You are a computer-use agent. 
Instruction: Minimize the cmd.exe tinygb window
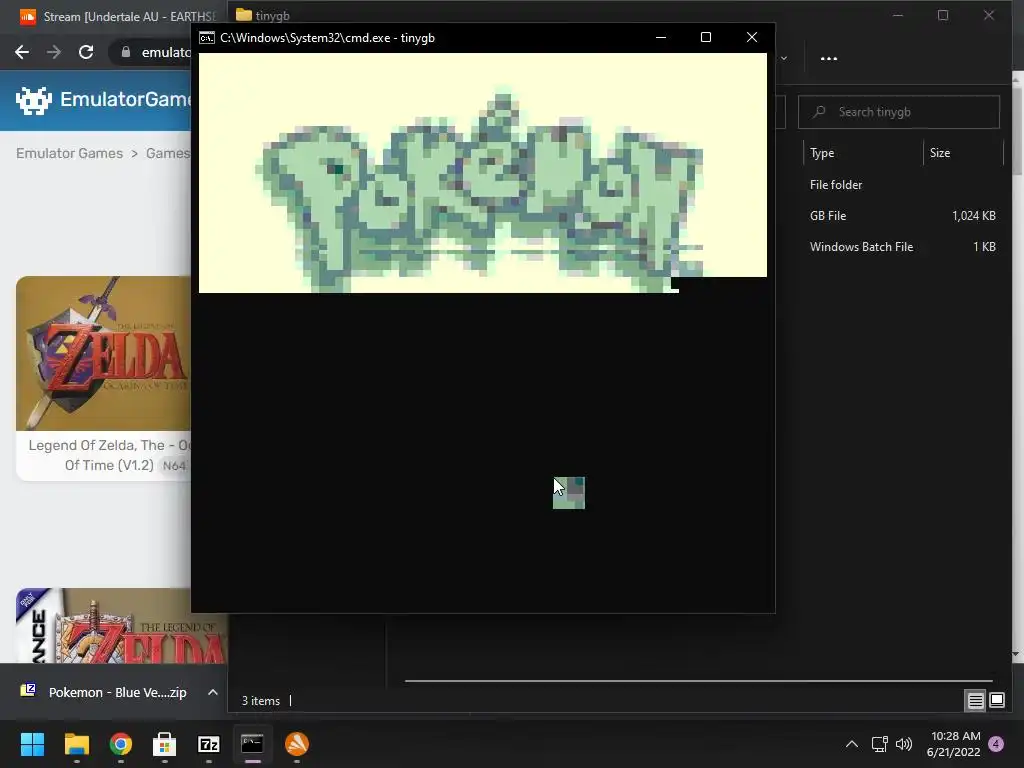(661, 37)
